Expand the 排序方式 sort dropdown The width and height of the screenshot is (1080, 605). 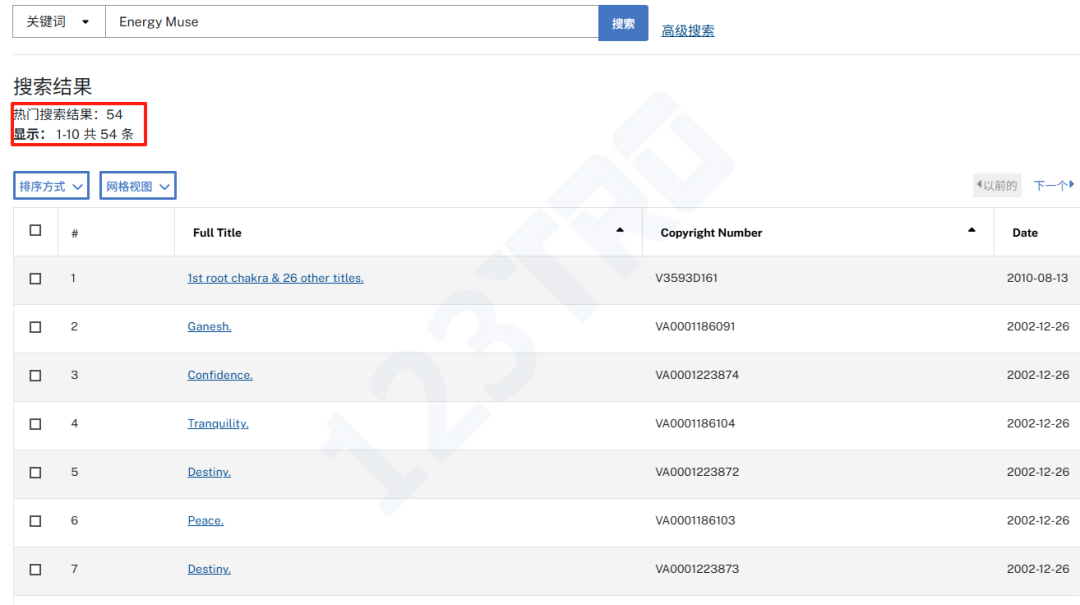pyautogui.click(x=51, y=186)
